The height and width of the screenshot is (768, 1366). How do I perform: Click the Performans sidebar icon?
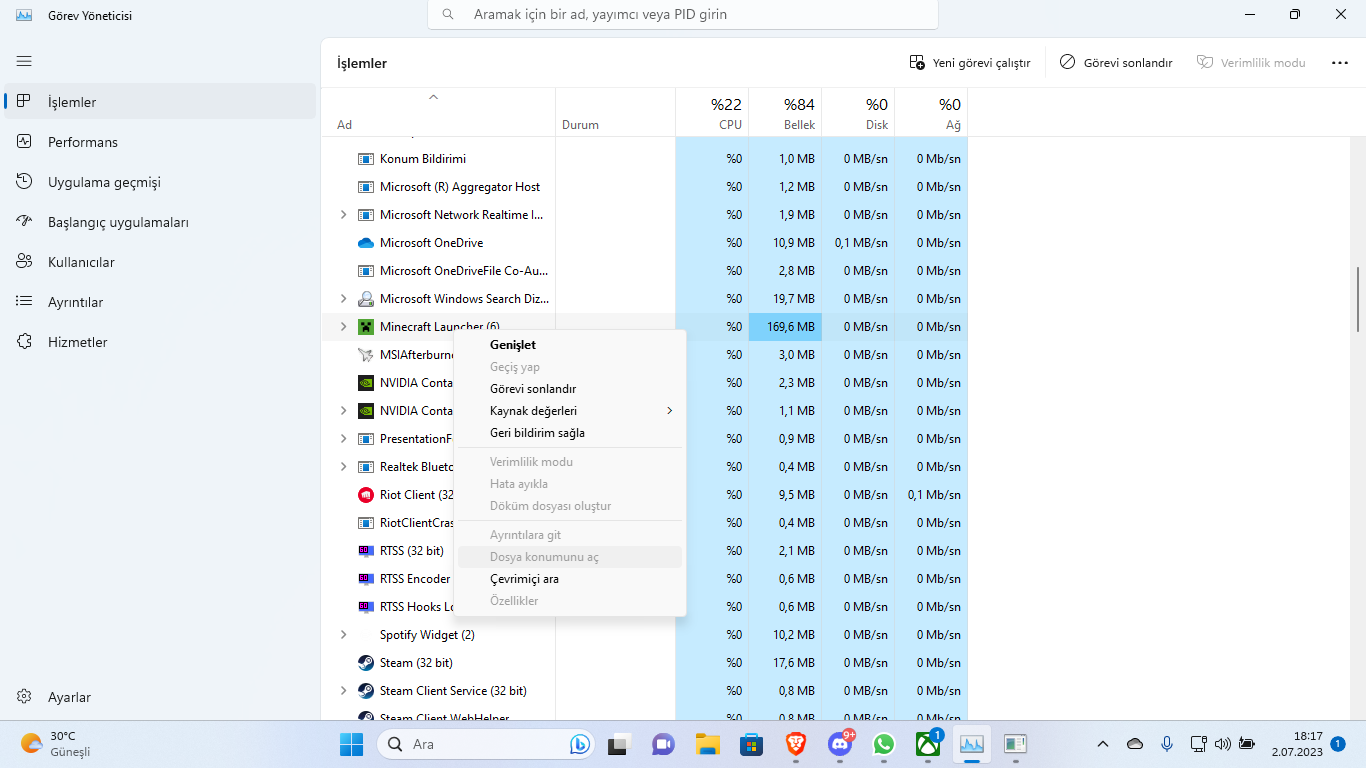25,142
